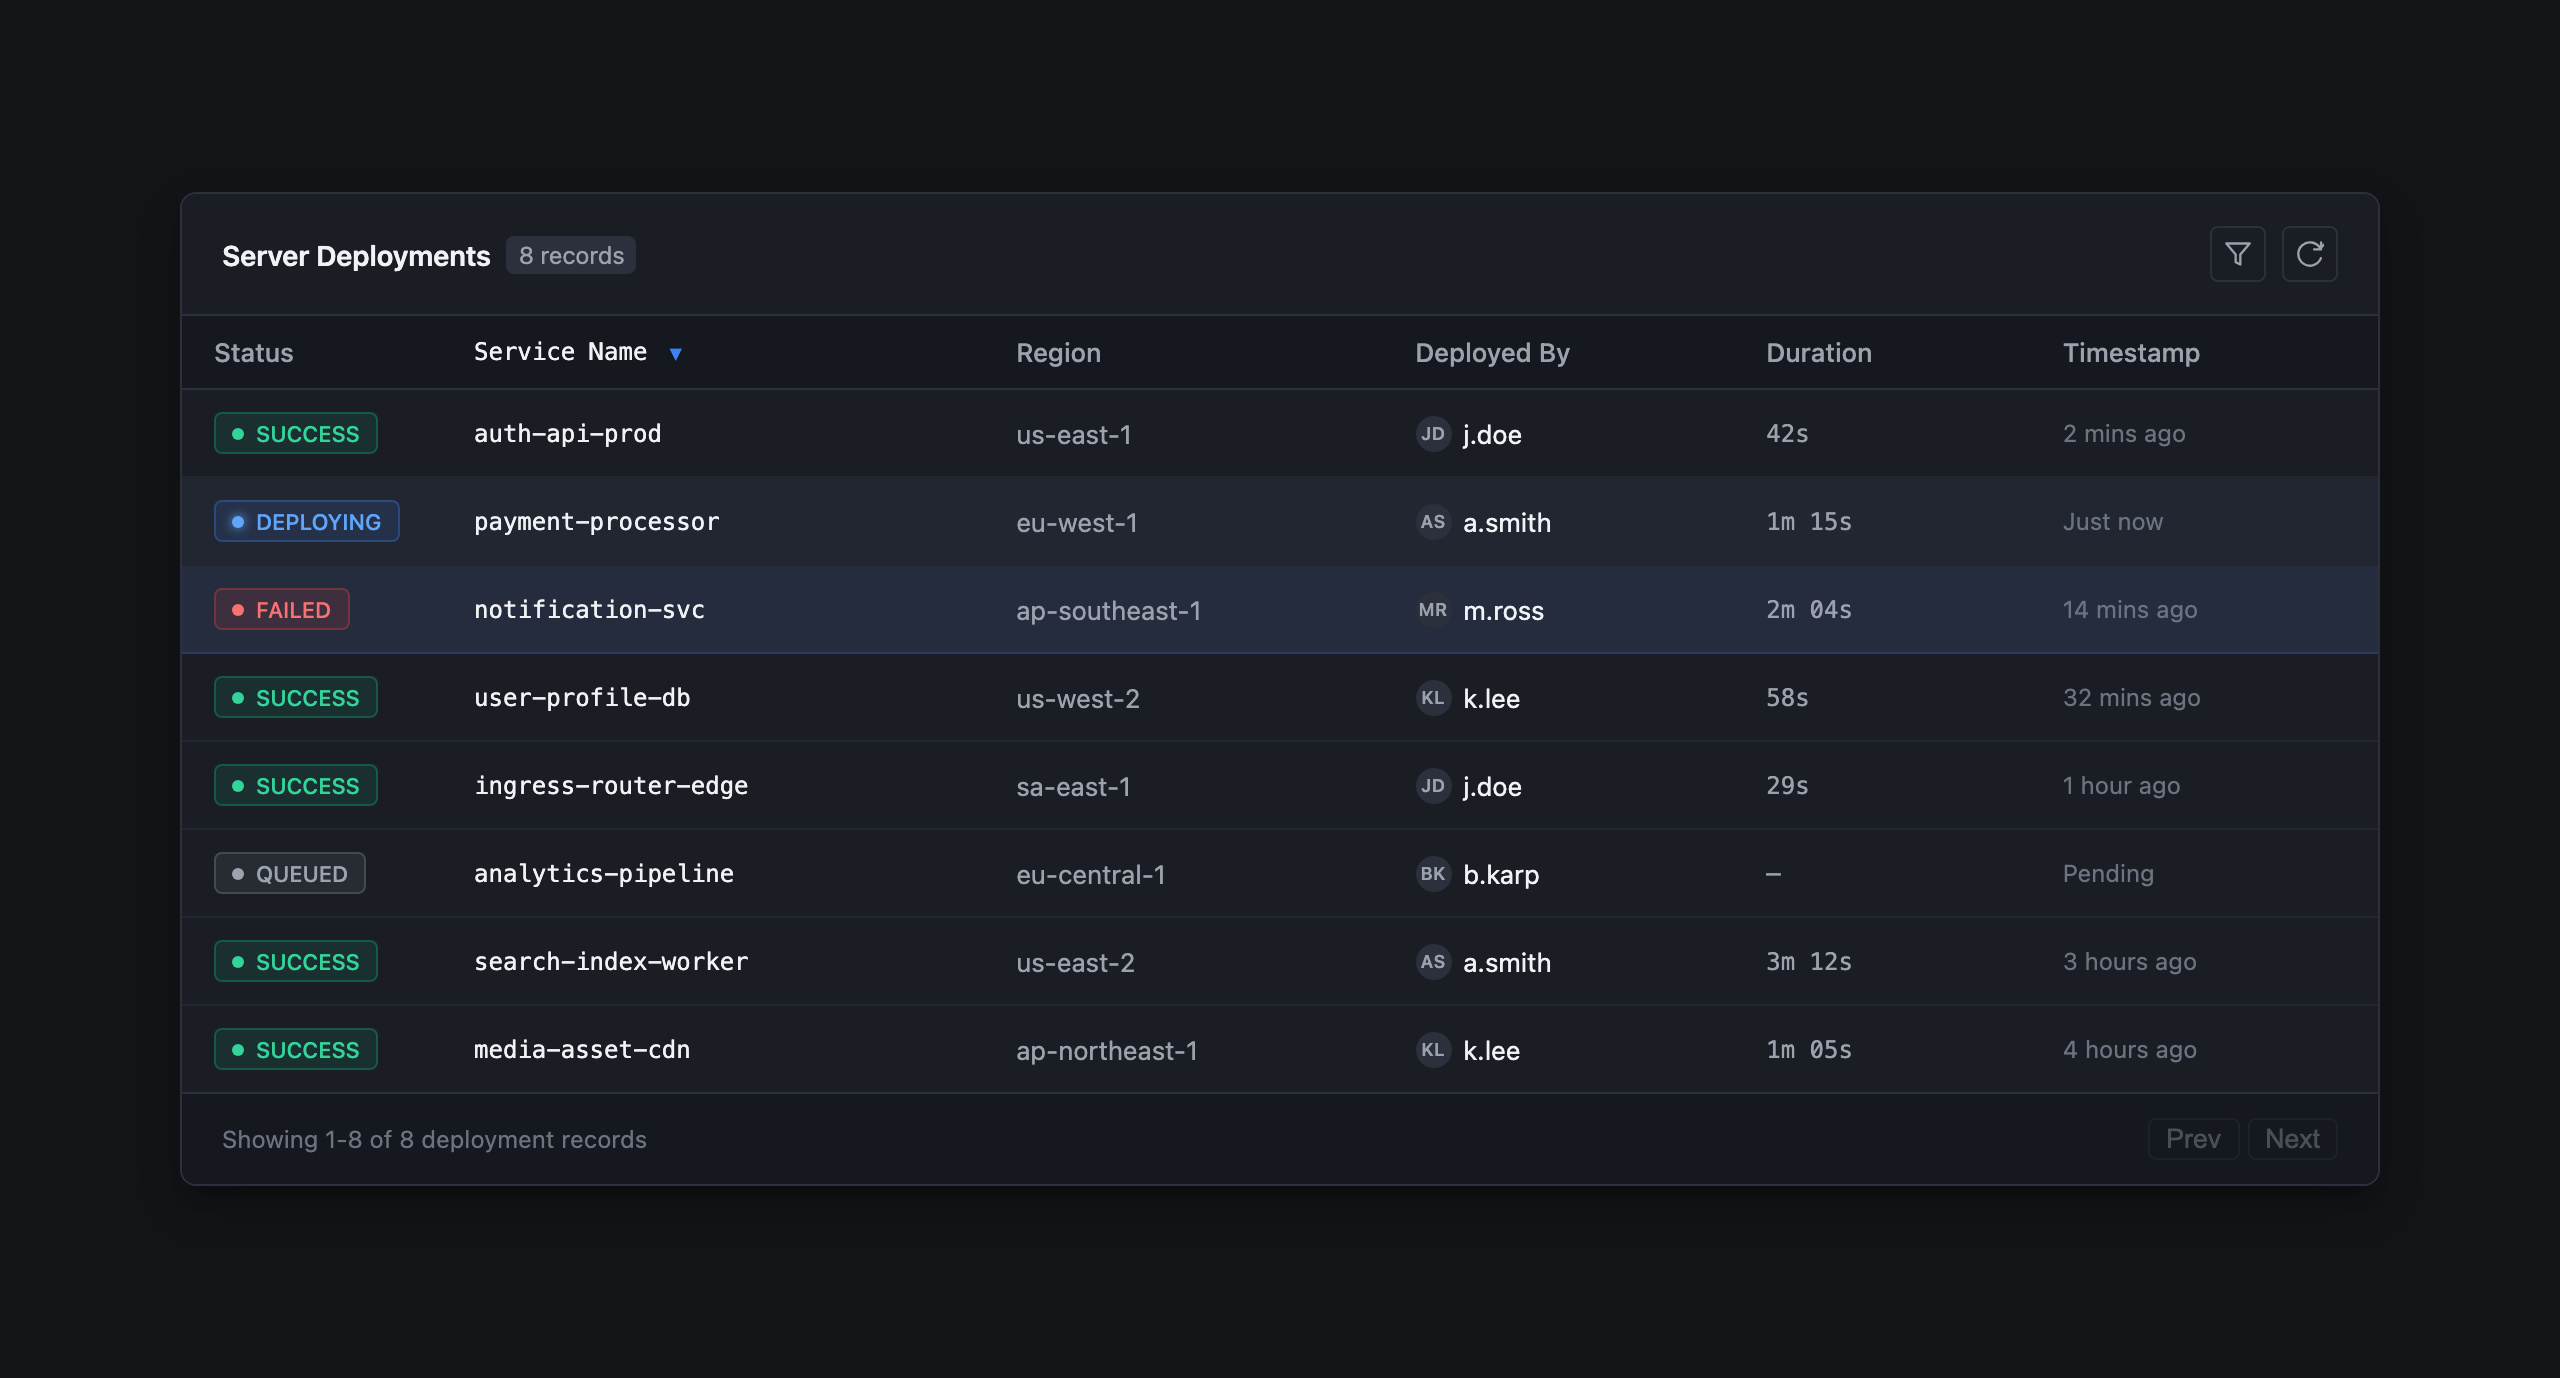The height and width of the screenshot is (1378, 2560).
Task: Click the 32 mins ago timestamp
Action: coord(2132,698)
